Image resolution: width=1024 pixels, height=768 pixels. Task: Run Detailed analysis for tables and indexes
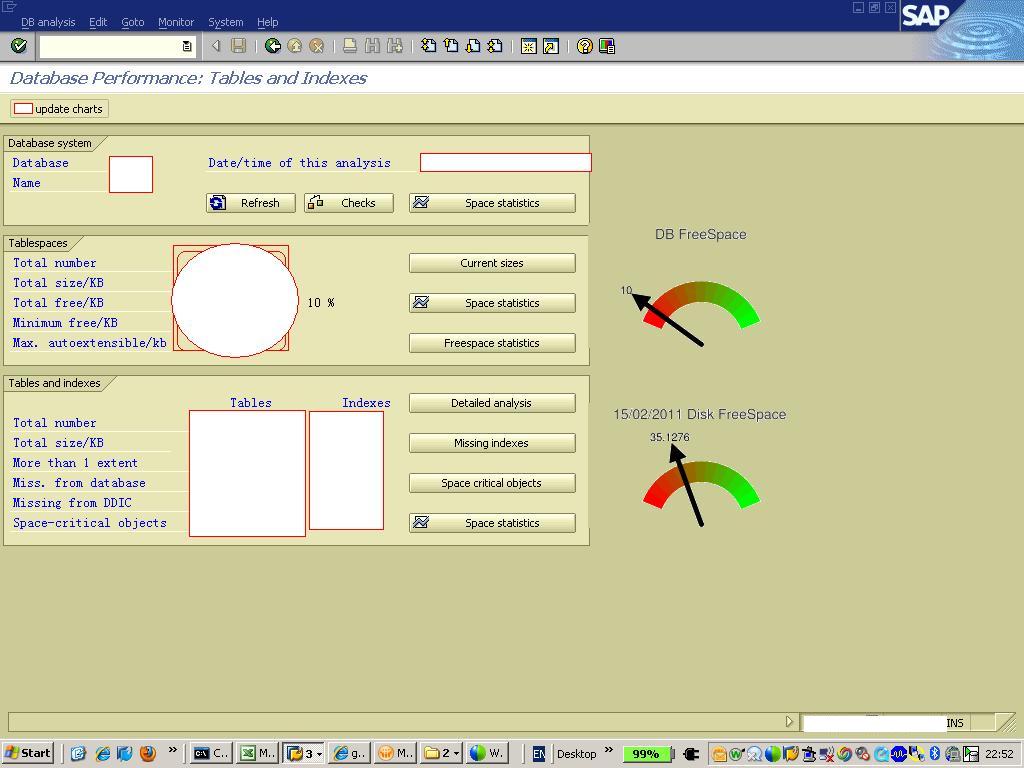pyautogui.click(x=491, y=403)
